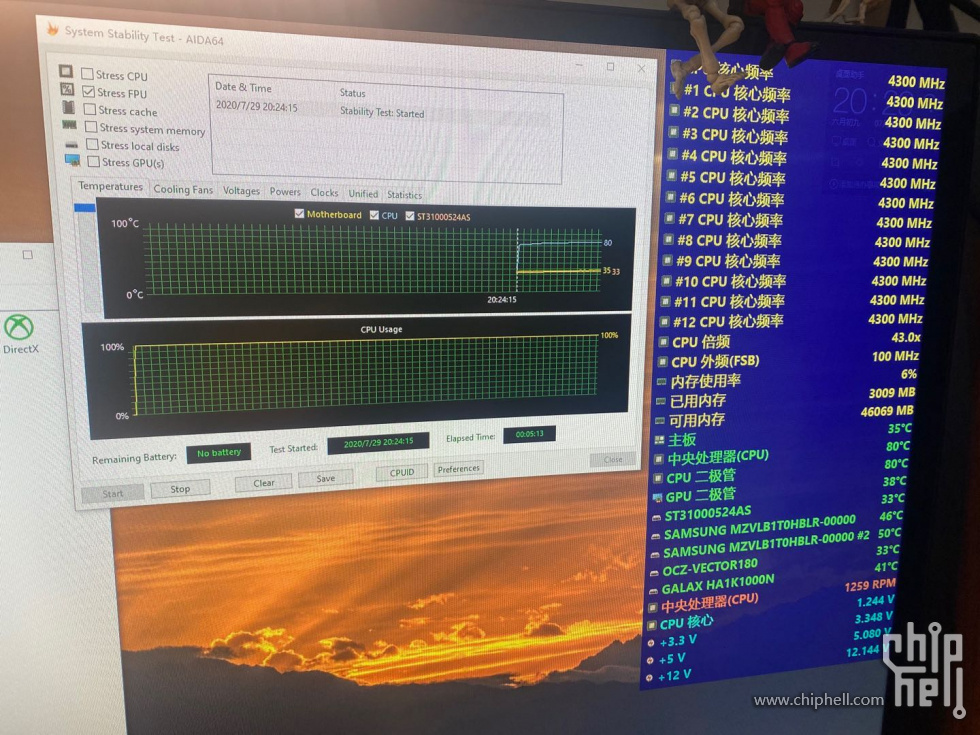Click the percent icon beside Stress FPU
The image size is (980, 735).
(67, 89)
